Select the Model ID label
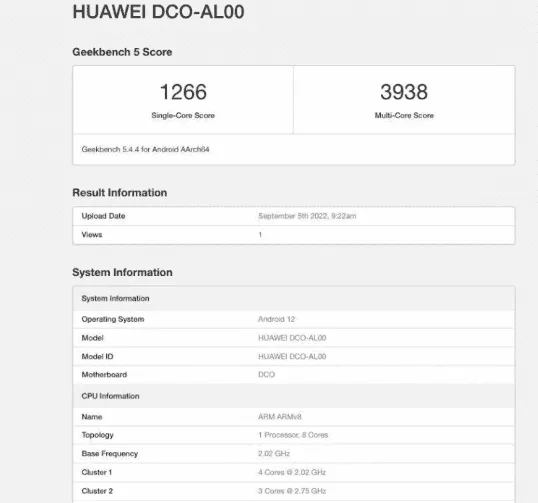The width and height of the screenshot is (538, 503). [97, 356]
